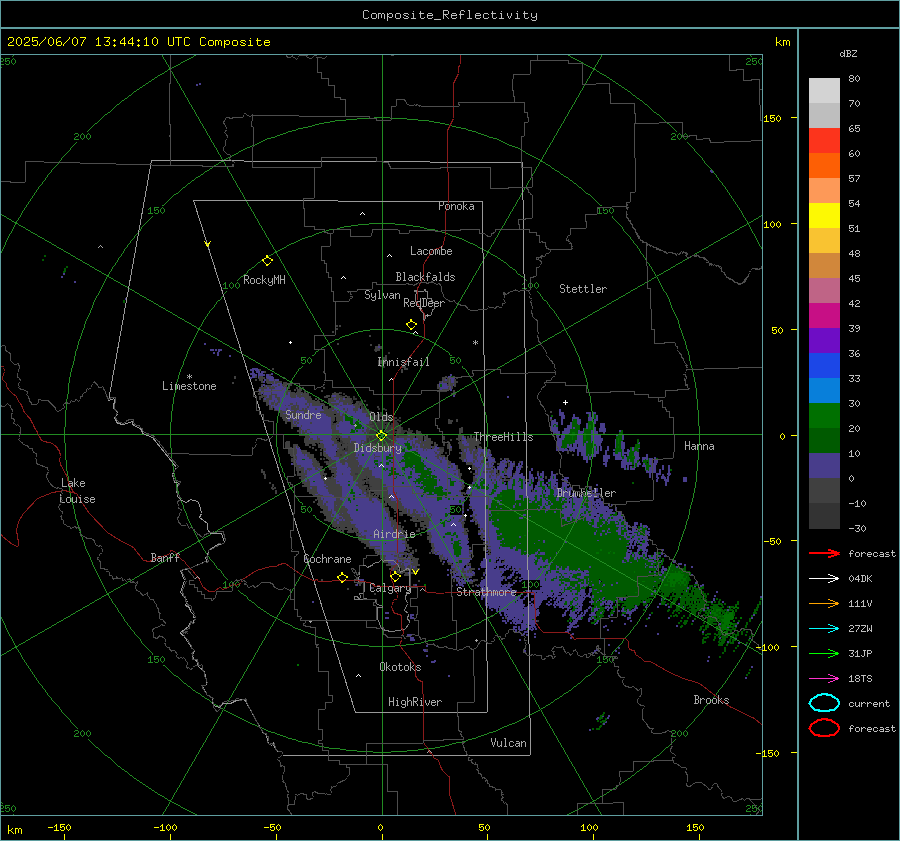Click the Limestone label
Image resolution: width=900 pixels, height=841 pixels.
pos(189,386)
